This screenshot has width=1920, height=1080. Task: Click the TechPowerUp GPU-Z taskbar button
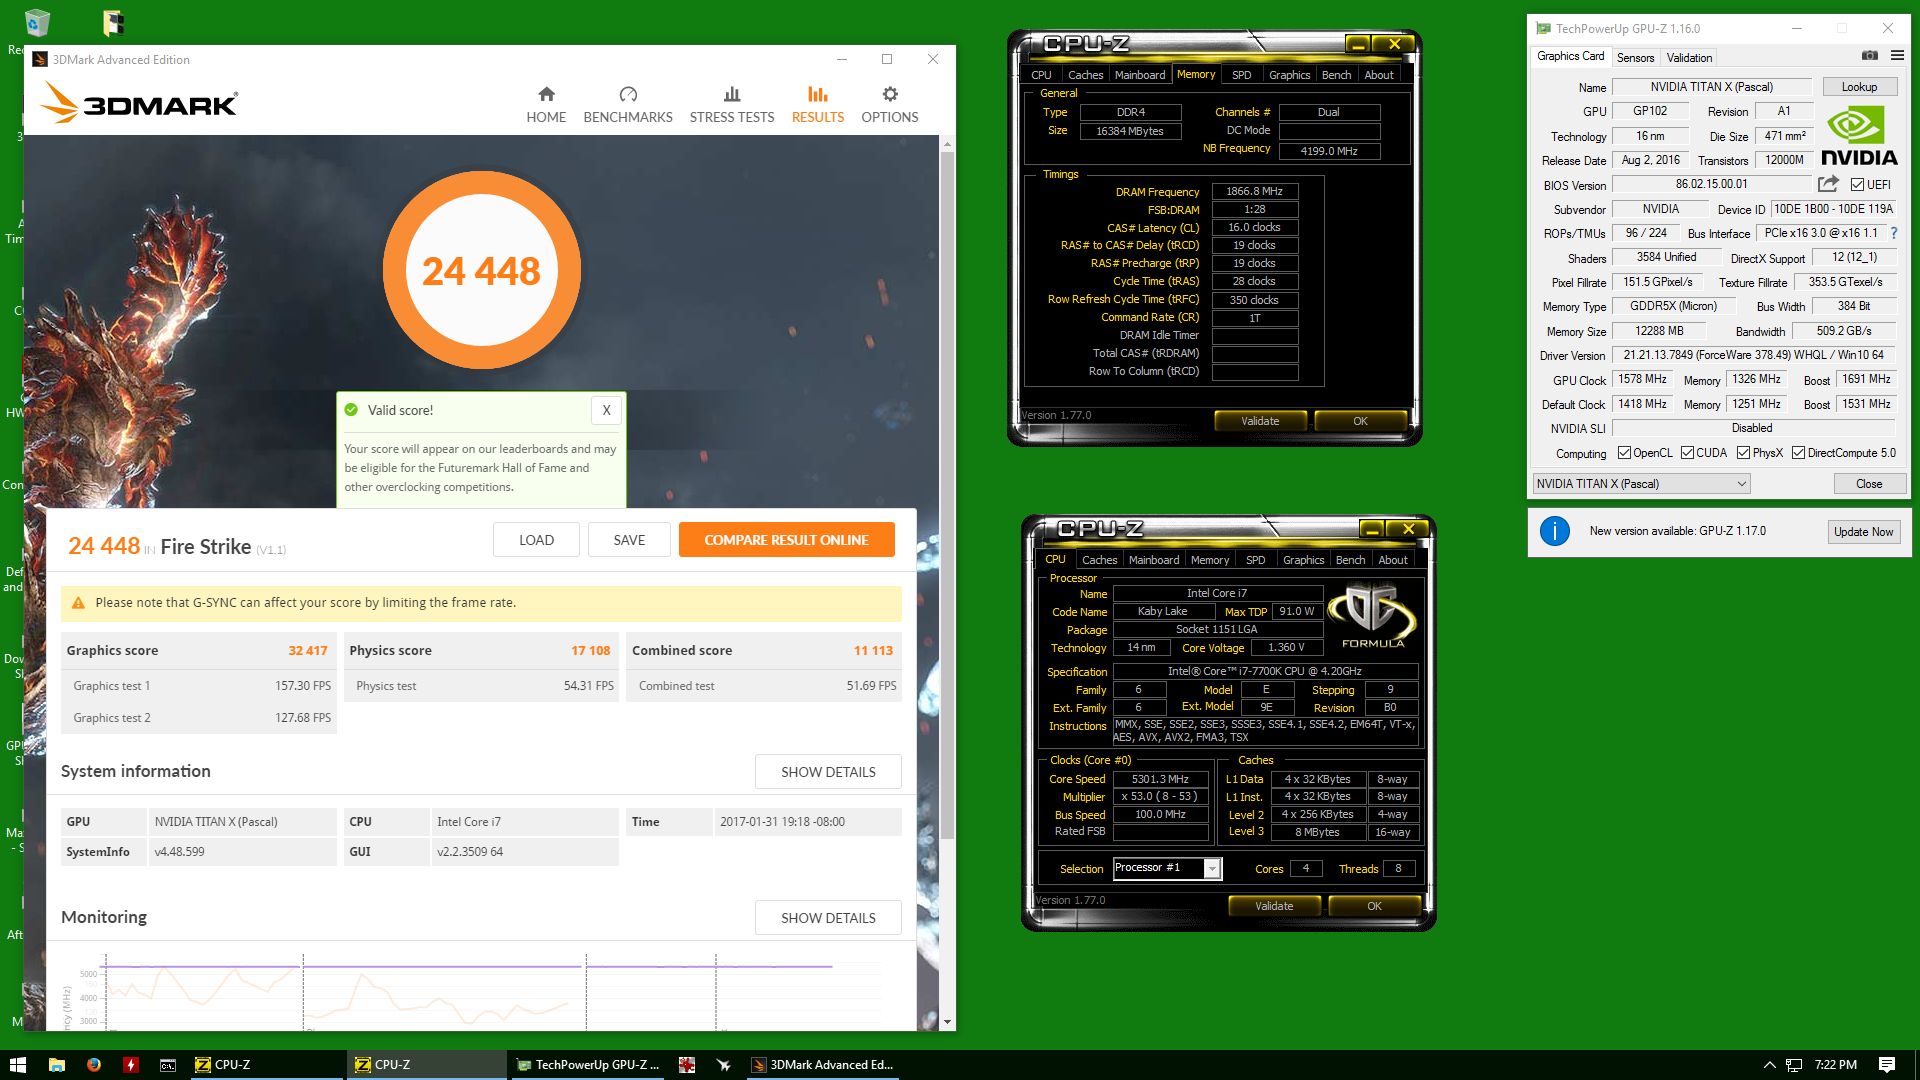pyautogui.click(x=588, y=1065)
